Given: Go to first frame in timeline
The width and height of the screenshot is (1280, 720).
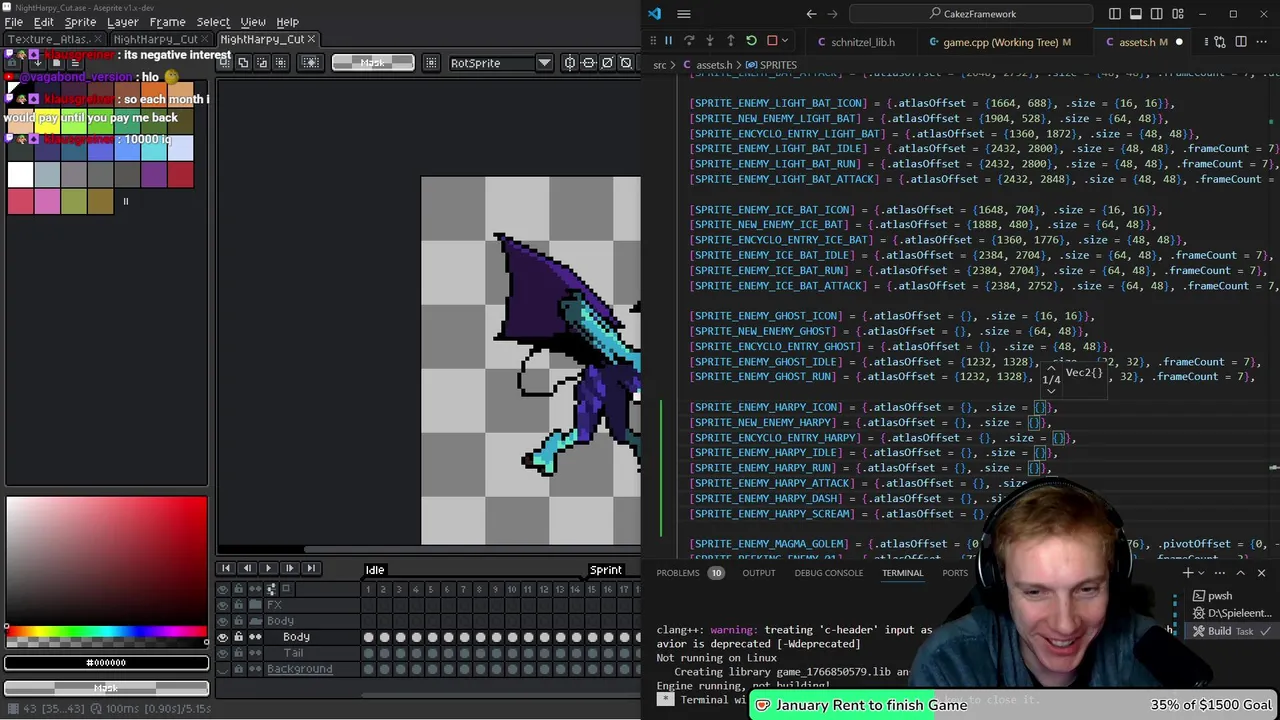Looking at the screenshot, I should point(226,568).
